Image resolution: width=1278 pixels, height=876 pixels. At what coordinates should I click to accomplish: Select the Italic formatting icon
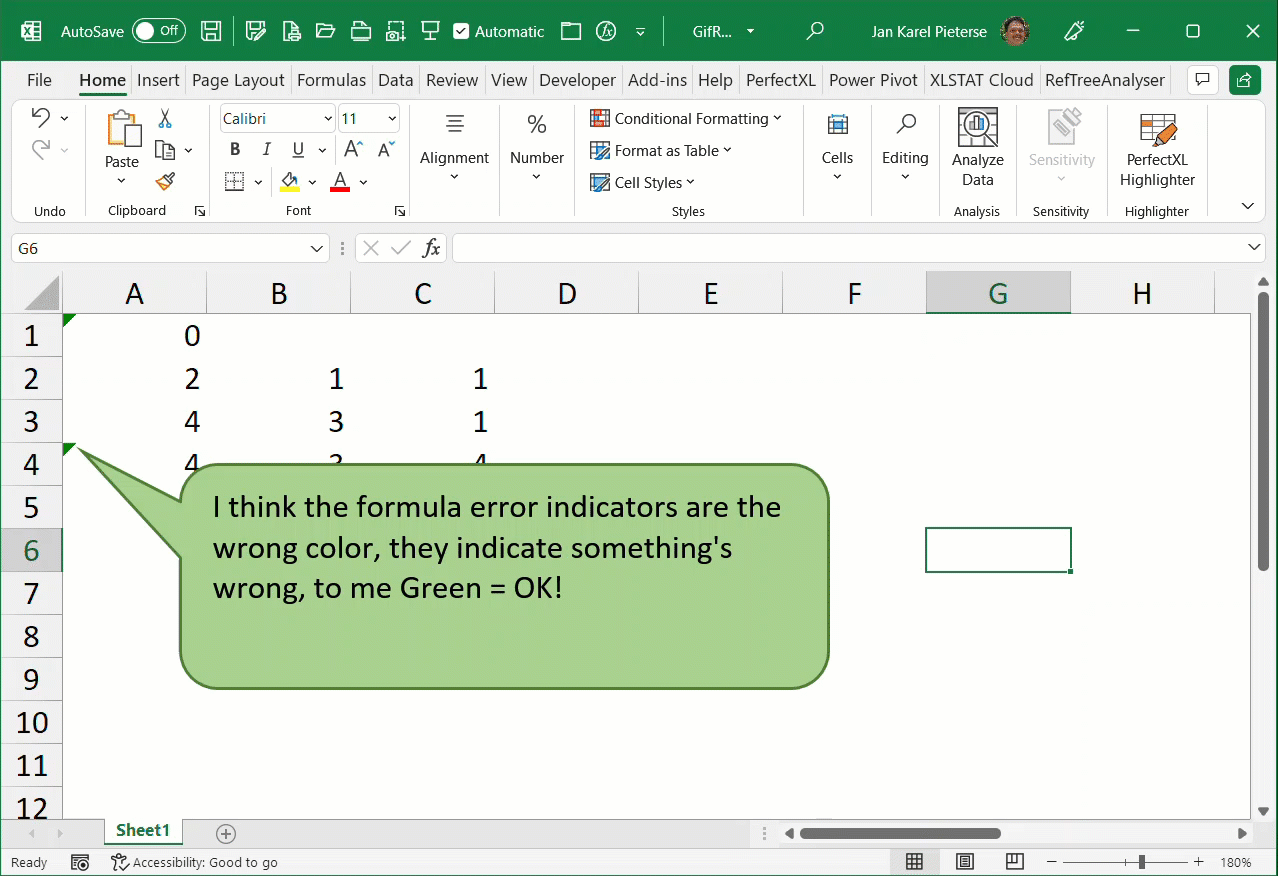[x=266, y=148]
